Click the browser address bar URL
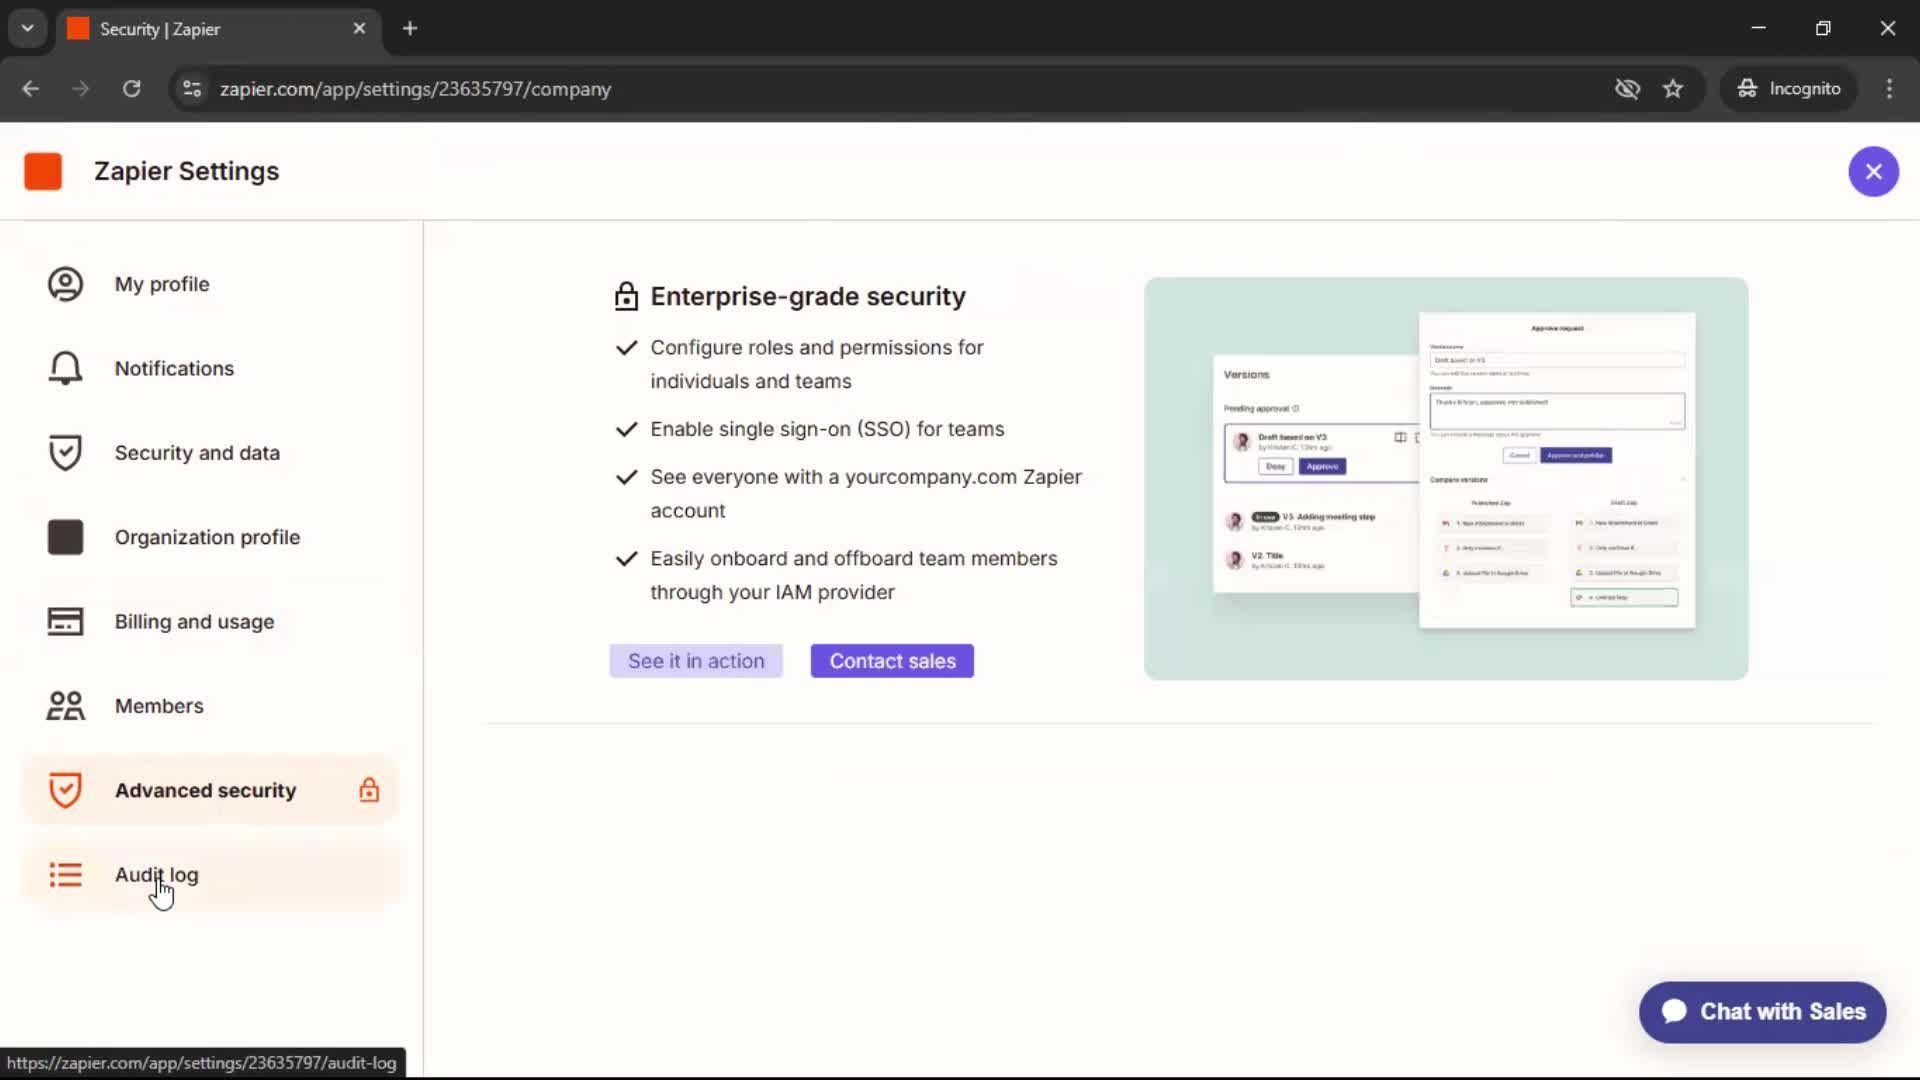 pyautogui.click(x=415, y=89)
